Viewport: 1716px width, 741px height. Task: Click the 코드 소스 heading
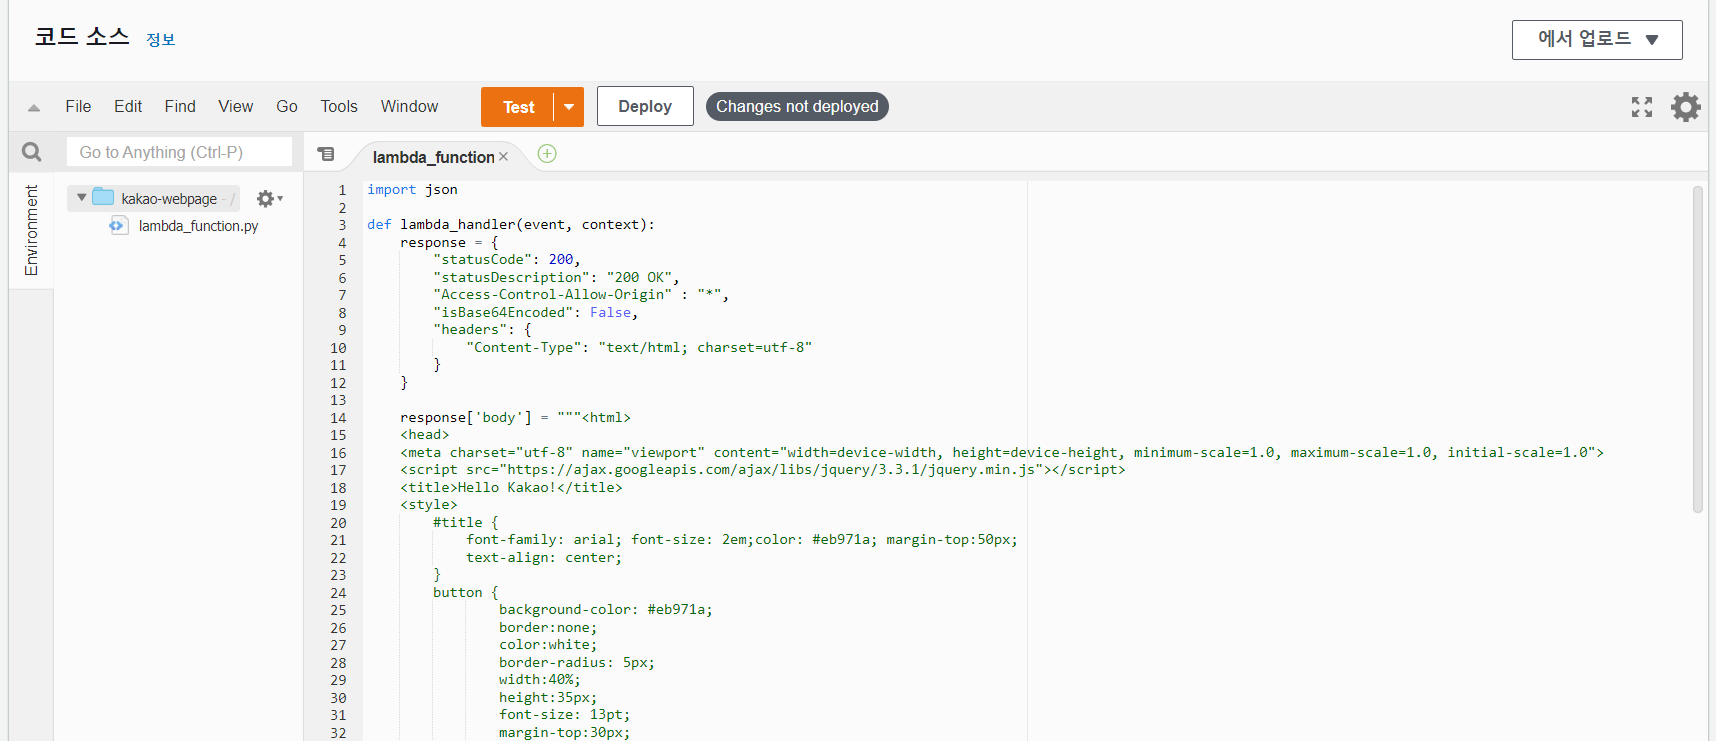82,37
